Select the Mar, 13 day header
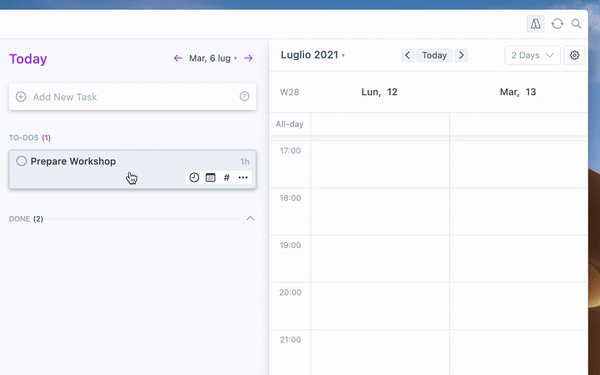 tap(518, 92)
